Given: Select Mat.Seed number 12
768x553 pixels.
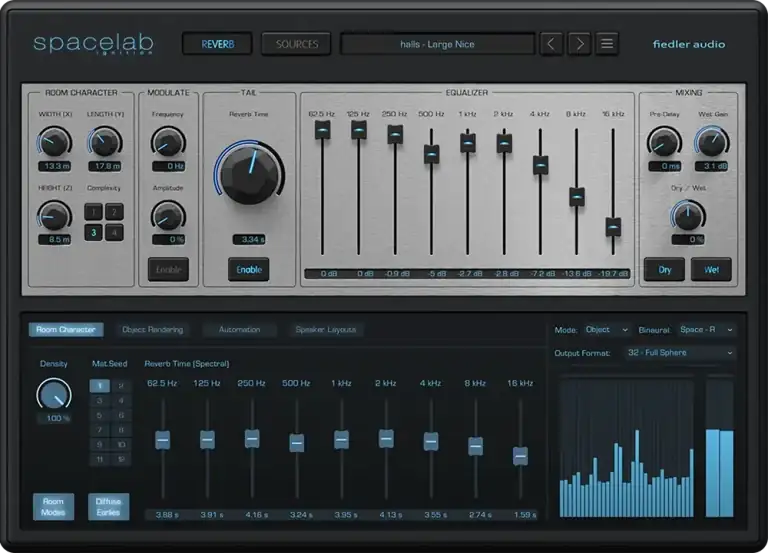Looking at the screenshot, I should pyautogui.click(x=121, y=459).
